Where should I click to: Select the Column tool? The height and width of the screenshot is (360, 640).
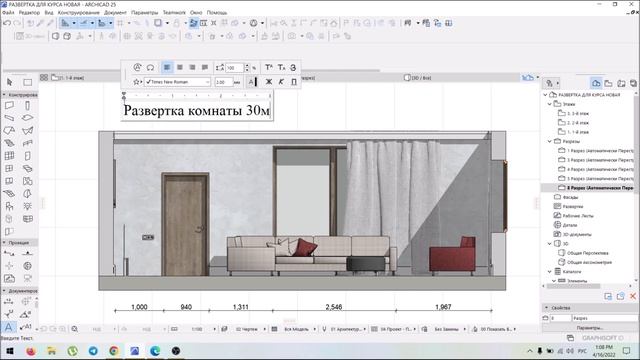27,105
